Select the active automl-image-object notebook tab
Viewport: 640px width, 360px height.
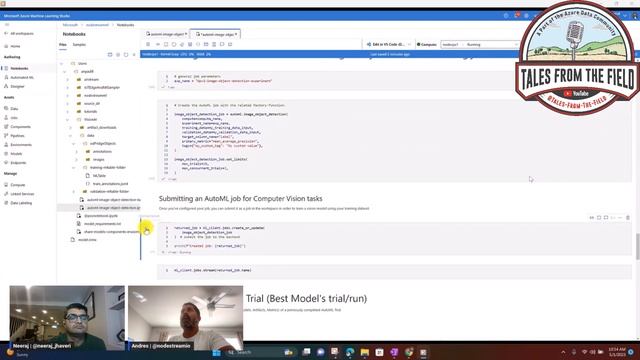click(x=216, y=34)
